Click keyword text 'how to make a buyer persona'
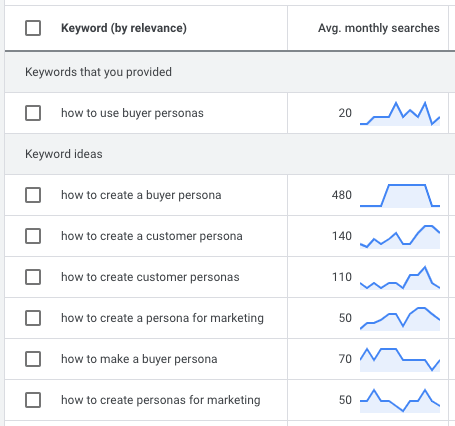 [x=139, y=359]
